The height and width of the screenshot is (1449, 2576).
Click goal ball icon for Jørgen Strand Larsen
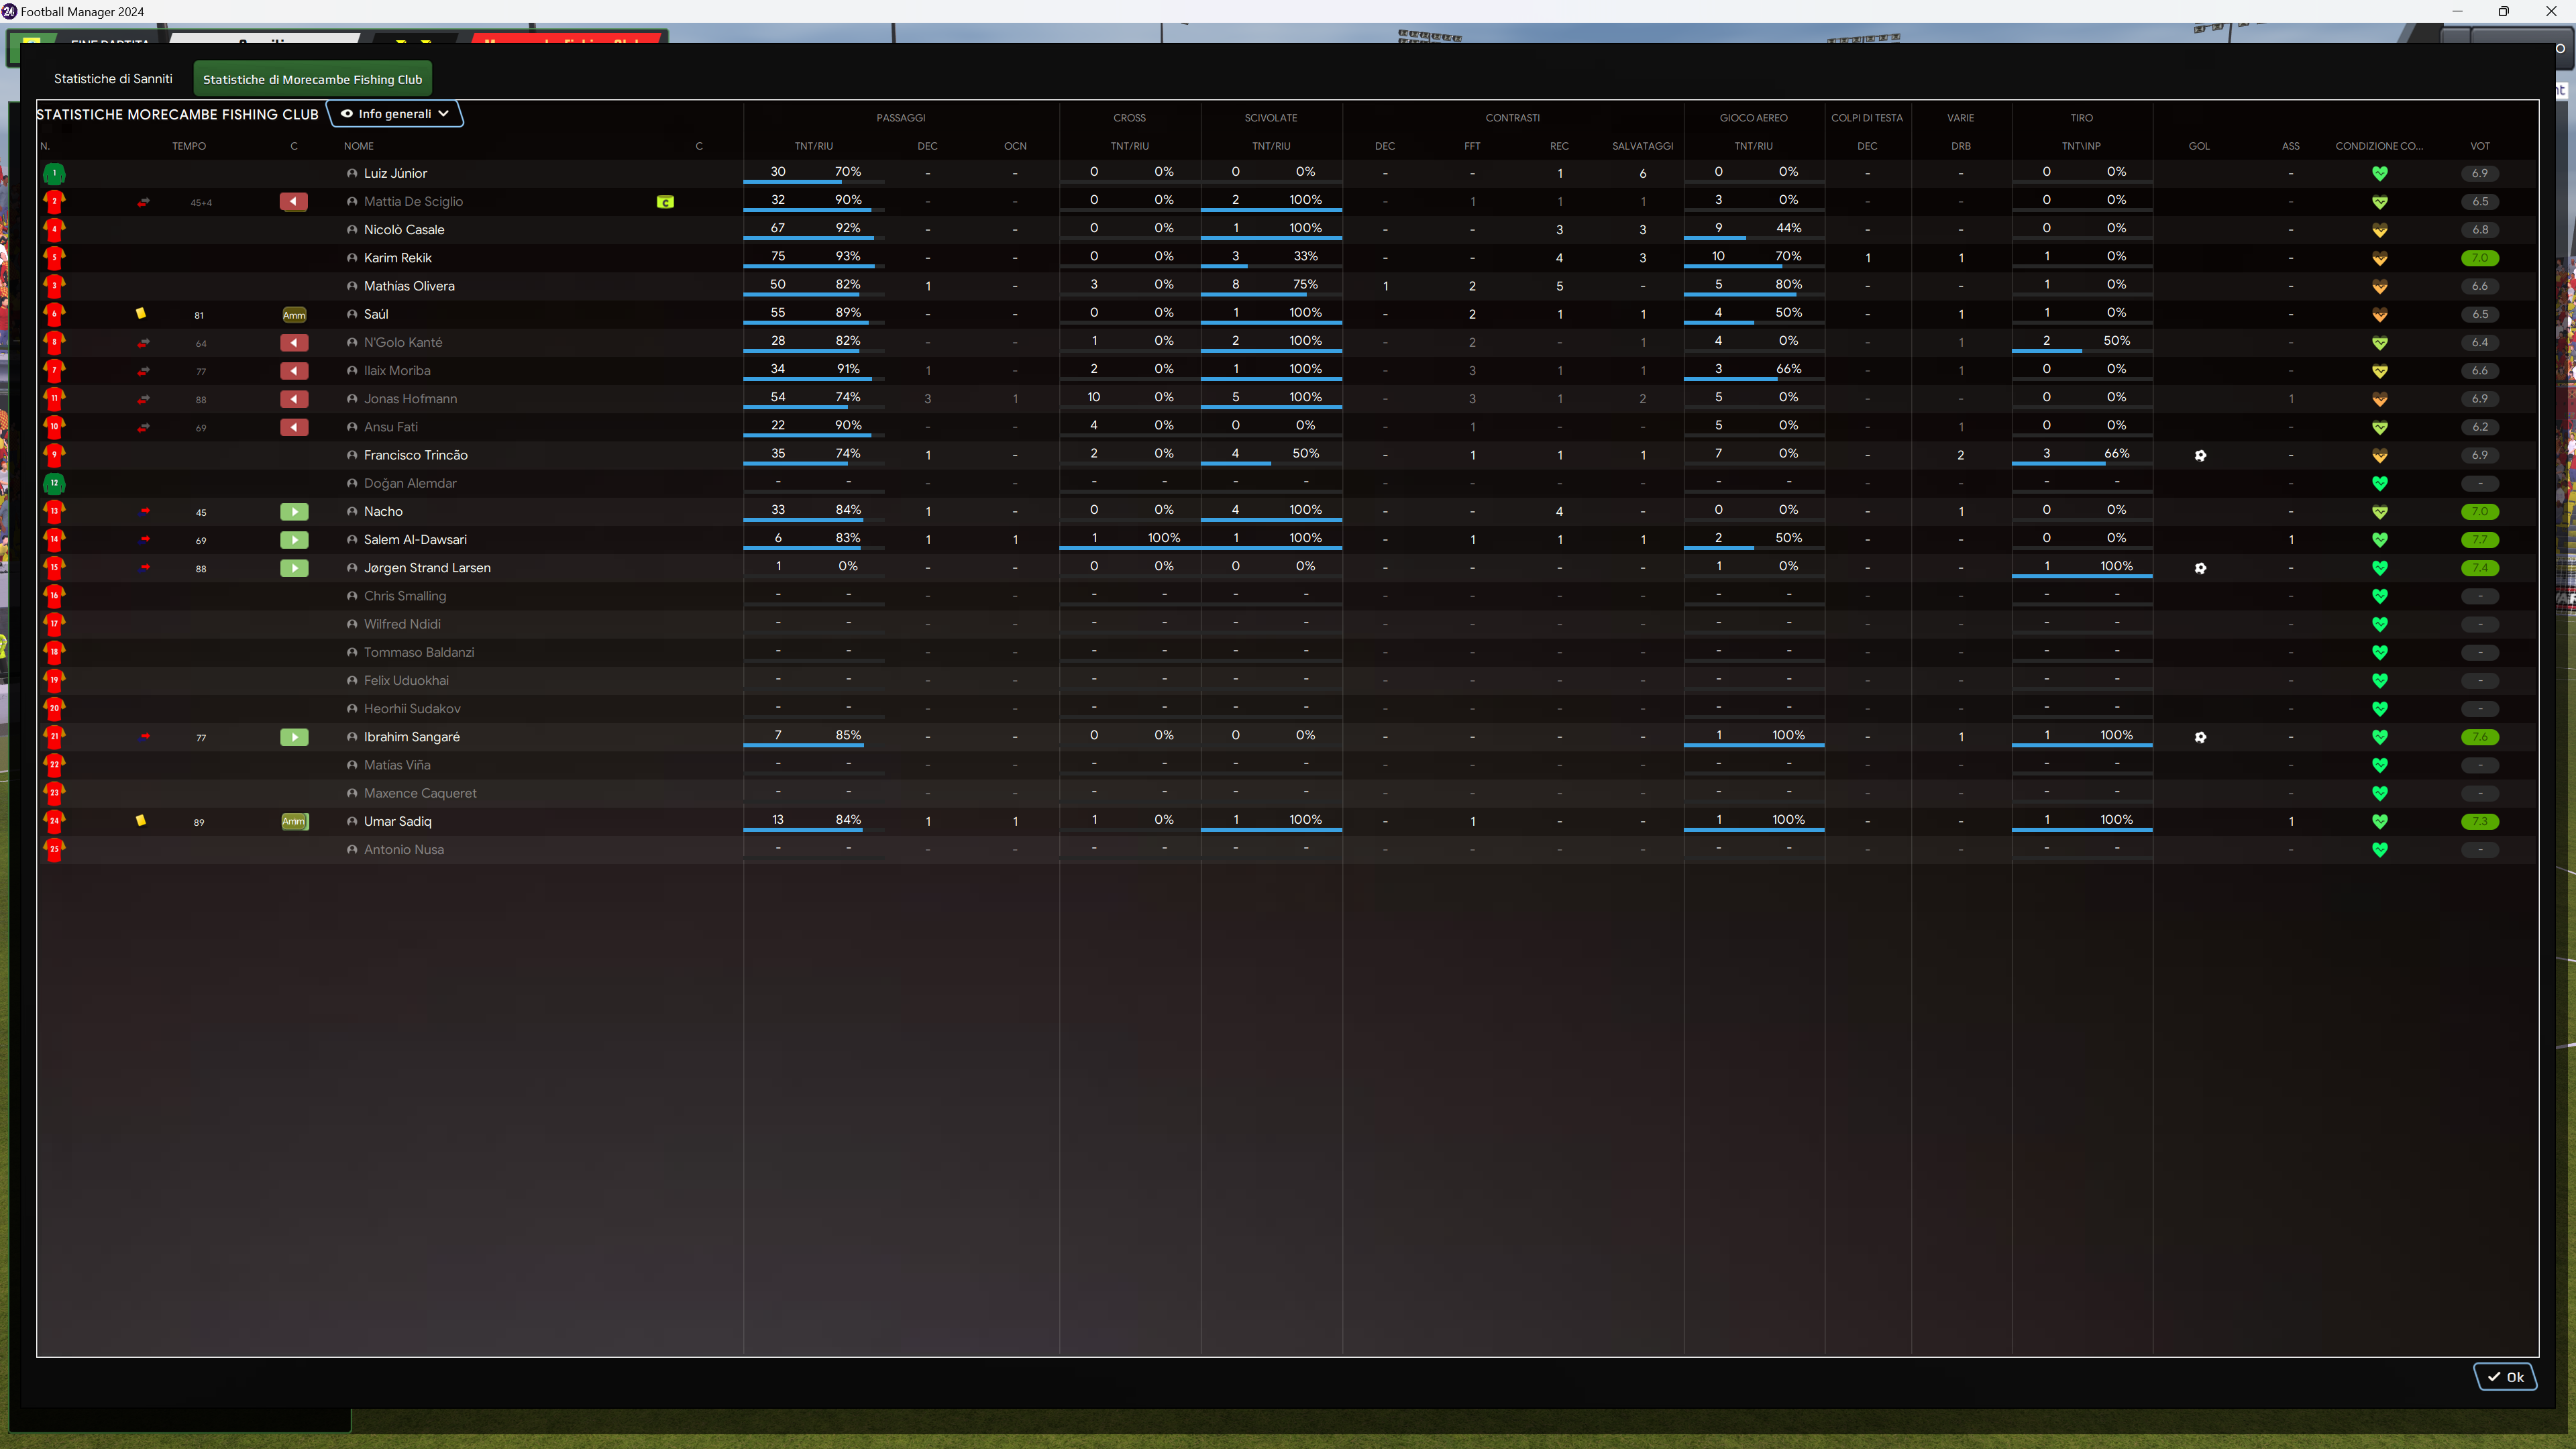(2200, 568)
